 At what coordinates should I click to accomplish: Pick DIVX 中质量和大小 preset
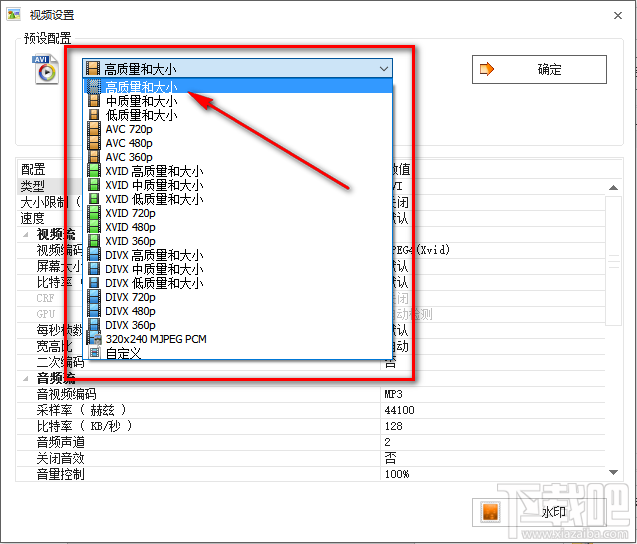click(x=238, y=269)
